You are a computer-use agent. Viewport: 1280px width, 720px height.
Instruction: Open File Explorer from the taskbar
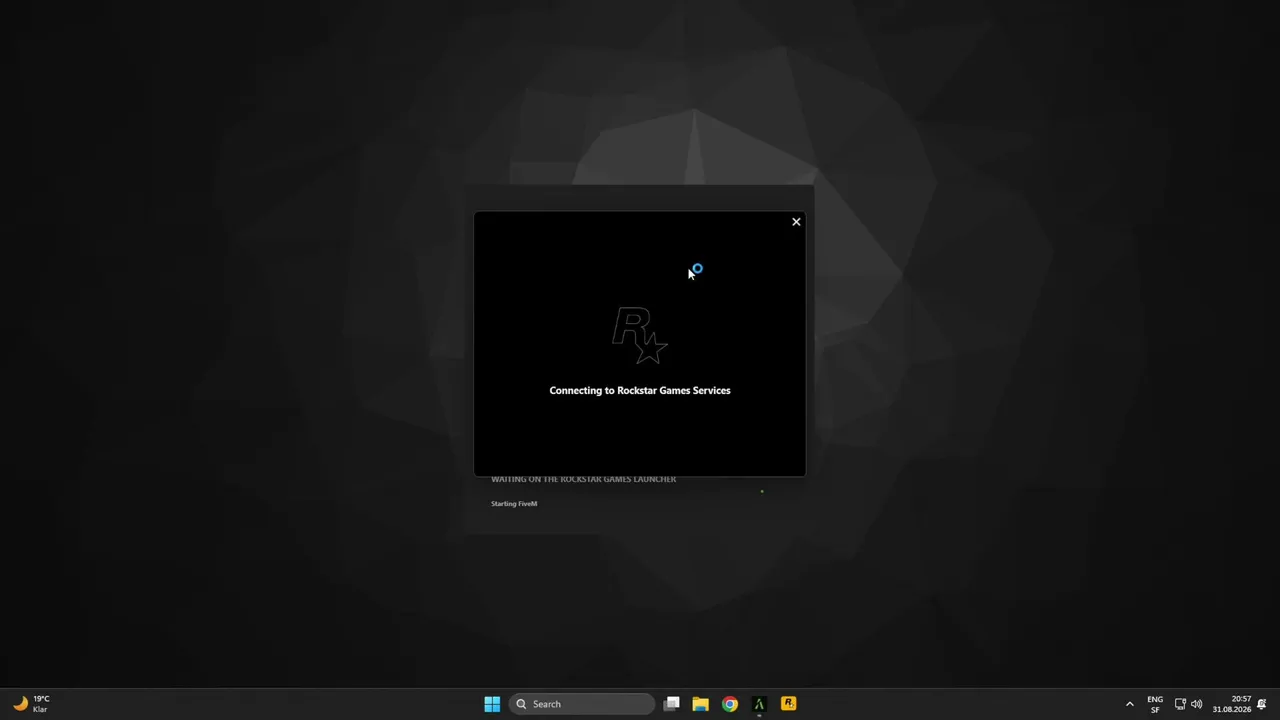coord(701,704)
